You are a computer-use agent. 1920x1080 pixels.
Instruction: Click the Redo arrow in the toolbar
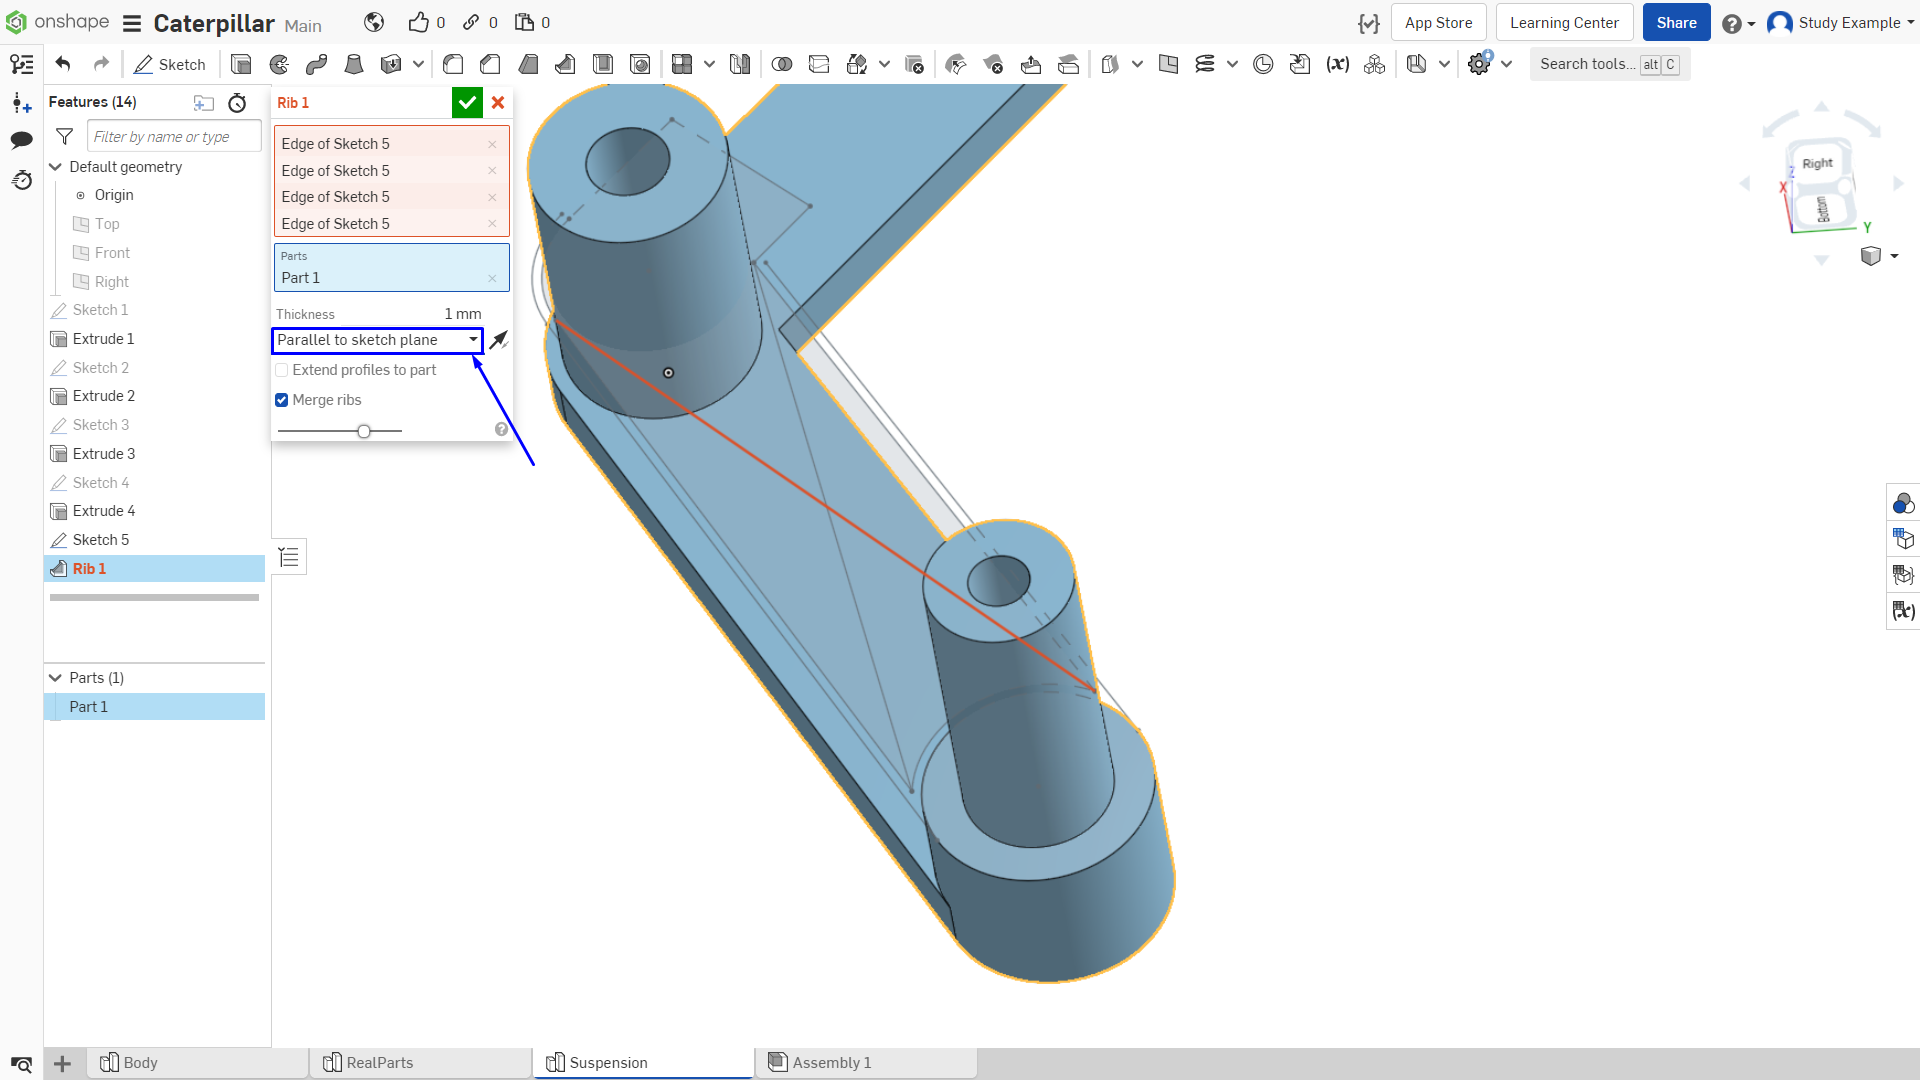click(x=101, y=64)
